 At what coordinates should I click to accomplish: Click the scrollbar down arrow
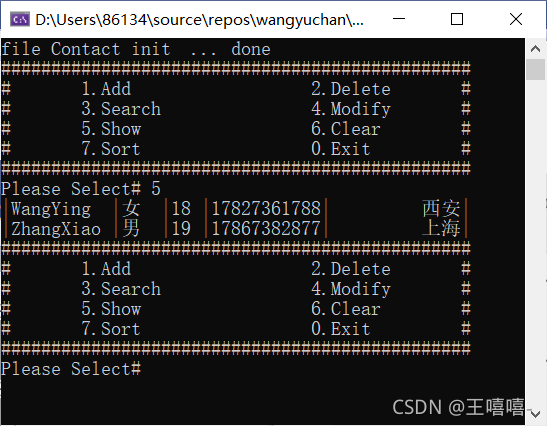point(535,414)
